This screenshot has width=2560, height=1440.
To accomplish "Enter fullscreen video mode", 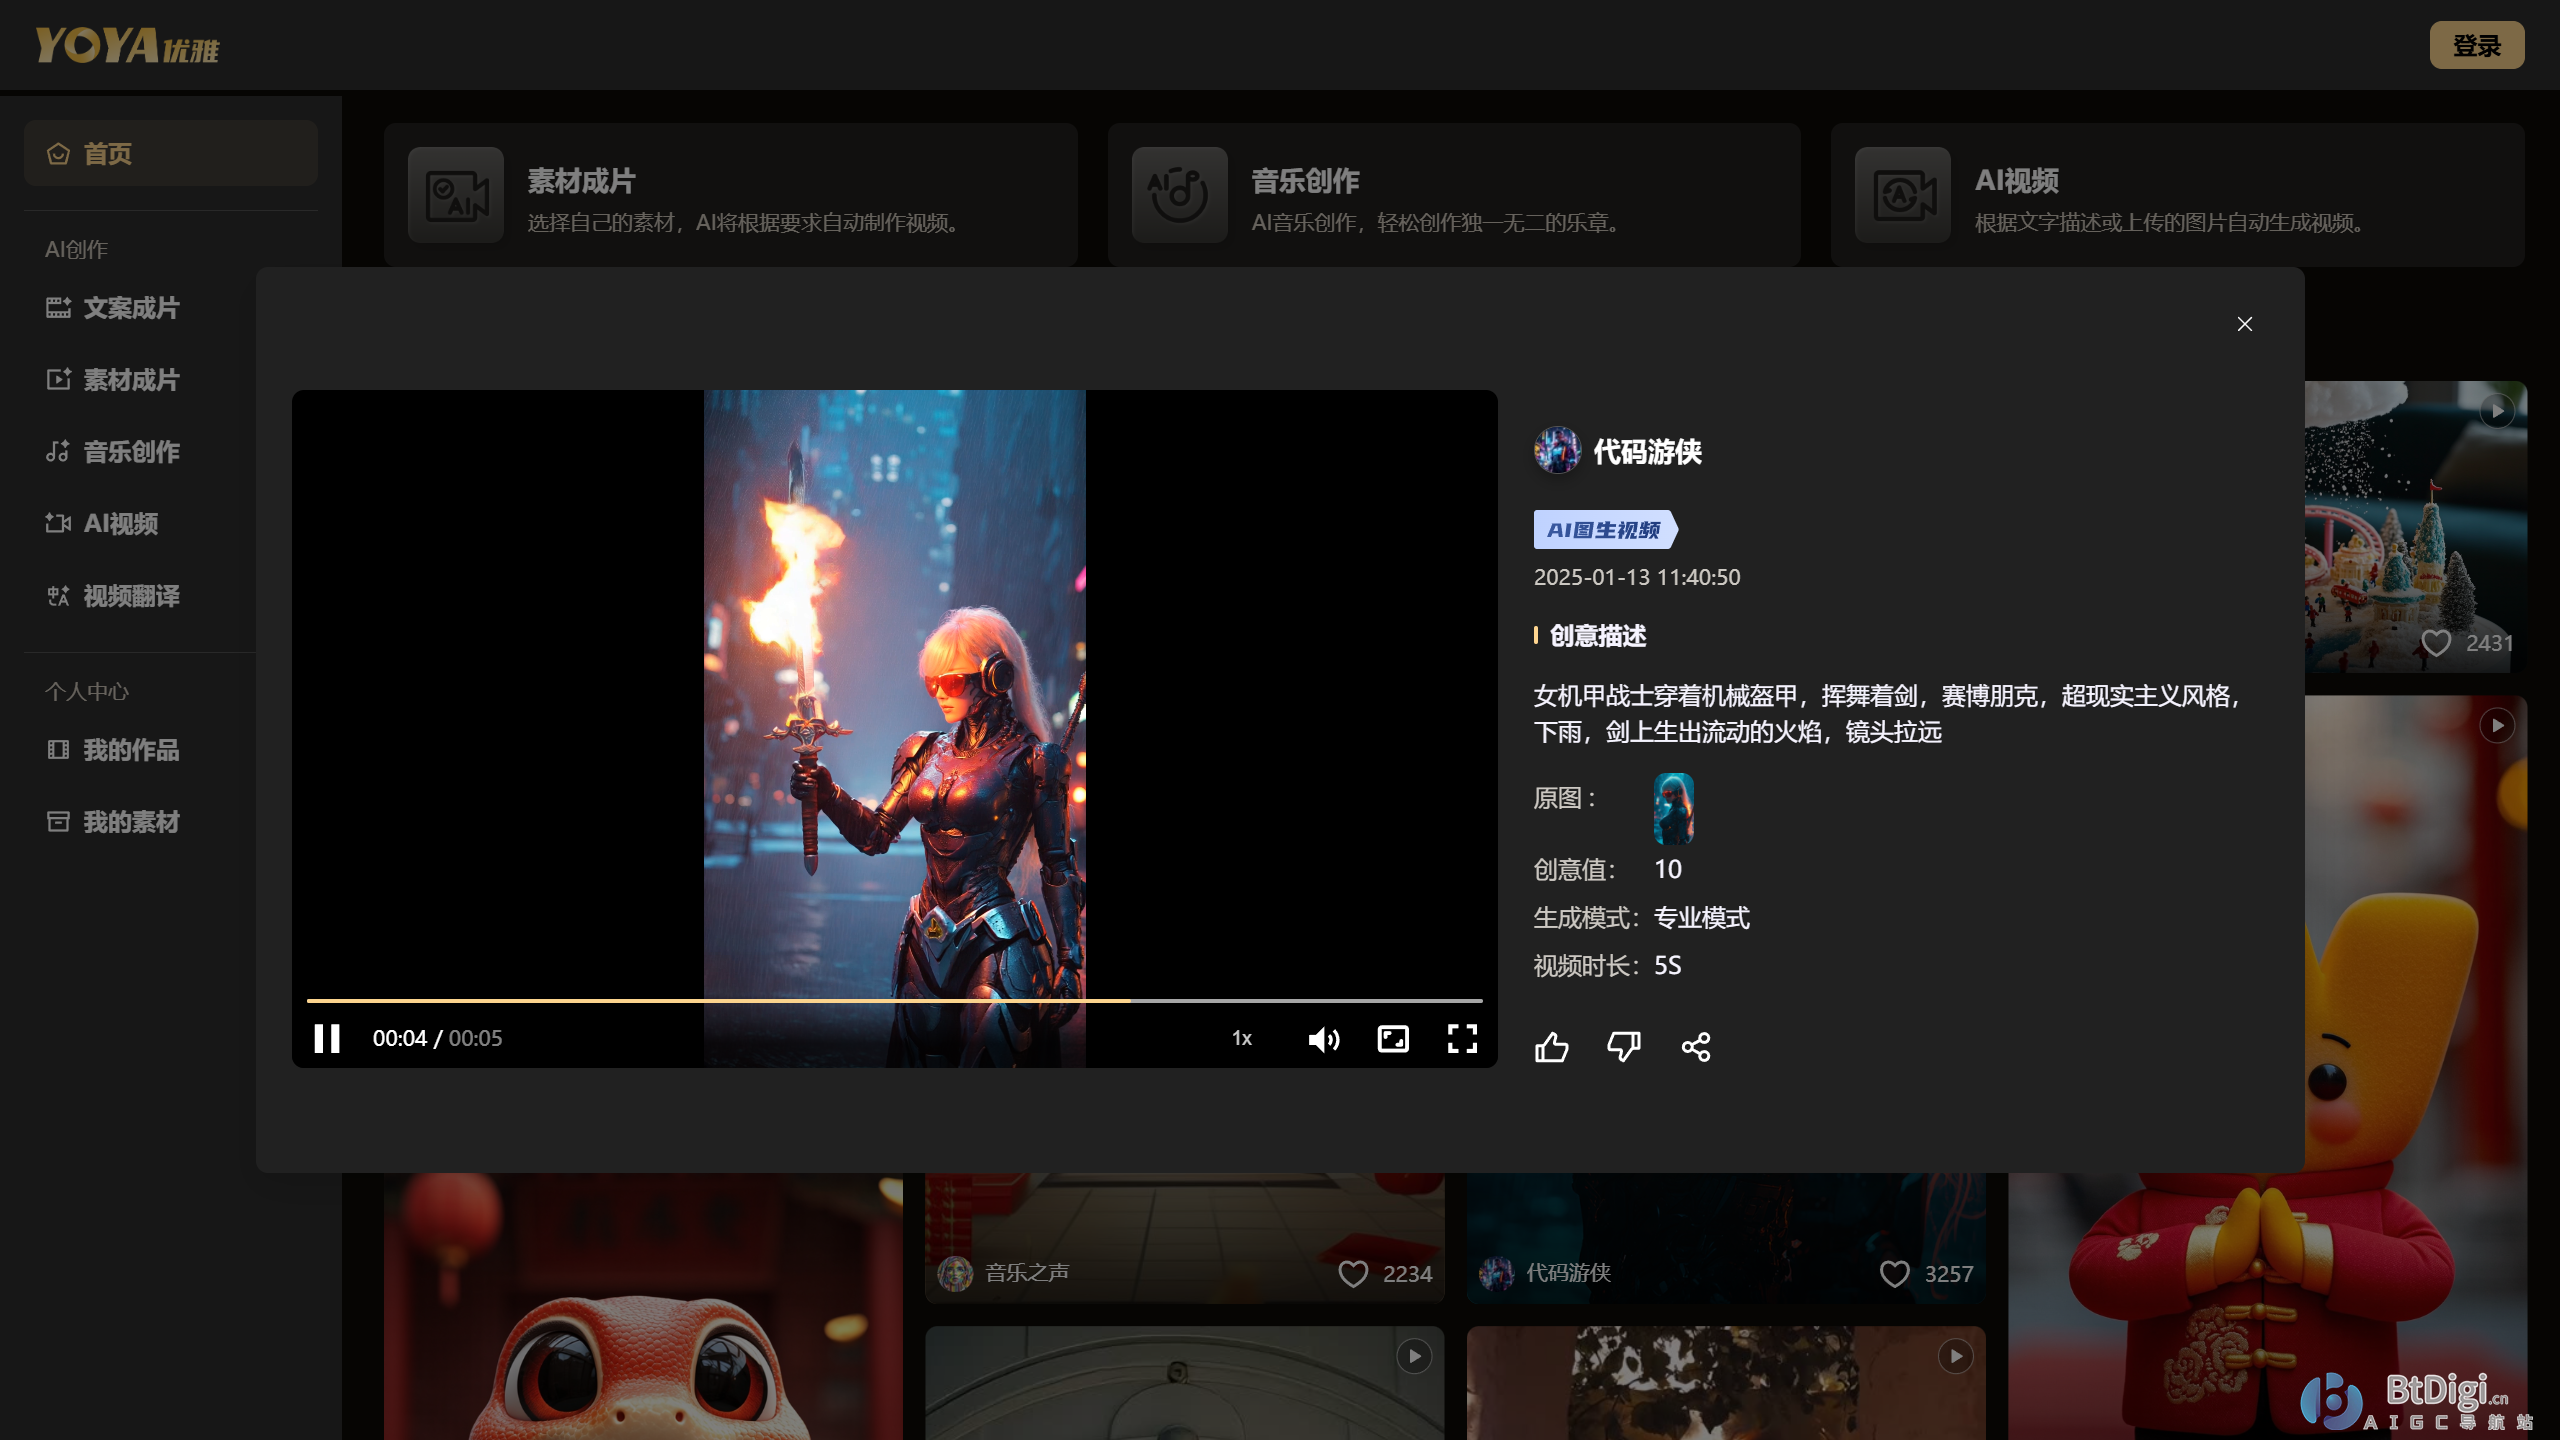I will [x=1462, y=1038].
